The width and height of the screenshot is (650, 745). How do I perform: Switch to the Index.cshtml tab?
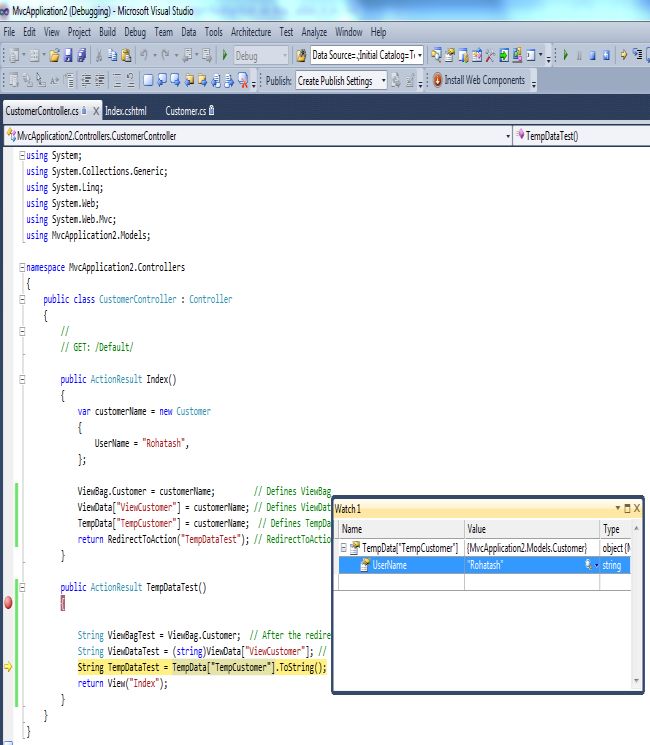pos(126,110)
